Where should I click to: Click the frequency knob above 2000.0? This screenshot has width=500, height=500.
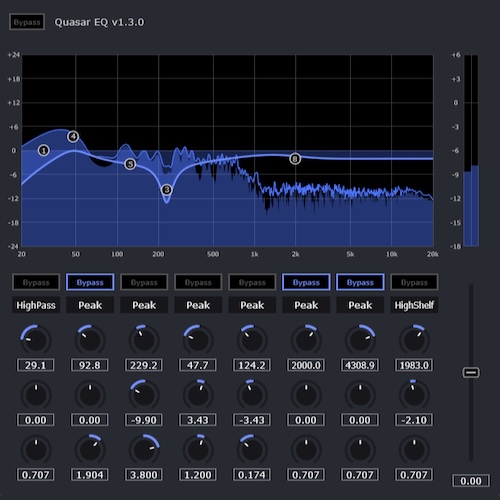point(306,340)
